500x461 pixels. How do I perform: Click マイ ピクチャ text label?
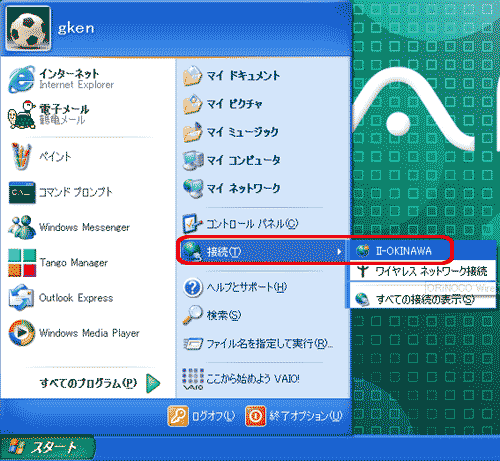[235, 104]
